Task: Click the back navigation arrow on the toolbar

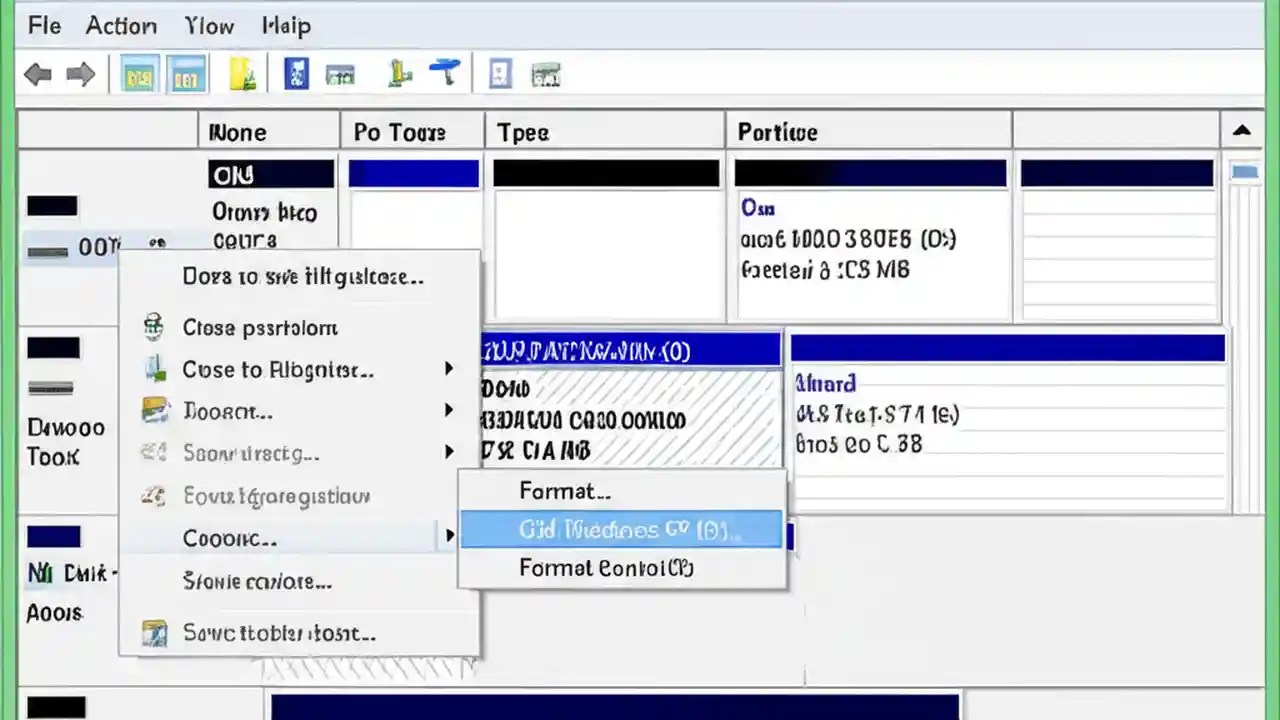Action: pos(38,73)
